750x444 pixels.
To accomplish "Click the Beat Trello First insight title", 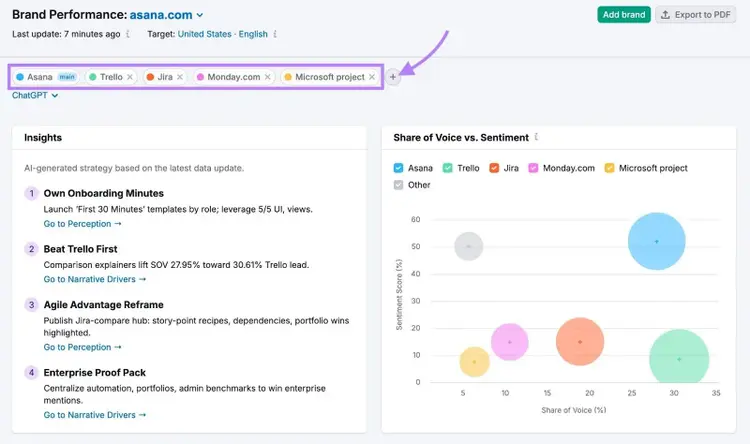I will pos(80,249).
